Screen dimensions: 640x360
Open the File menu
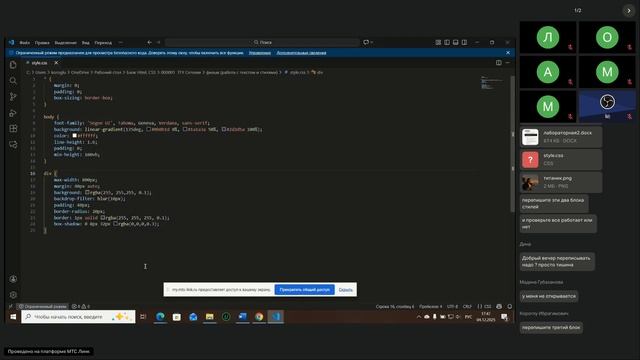click(24, 42)
